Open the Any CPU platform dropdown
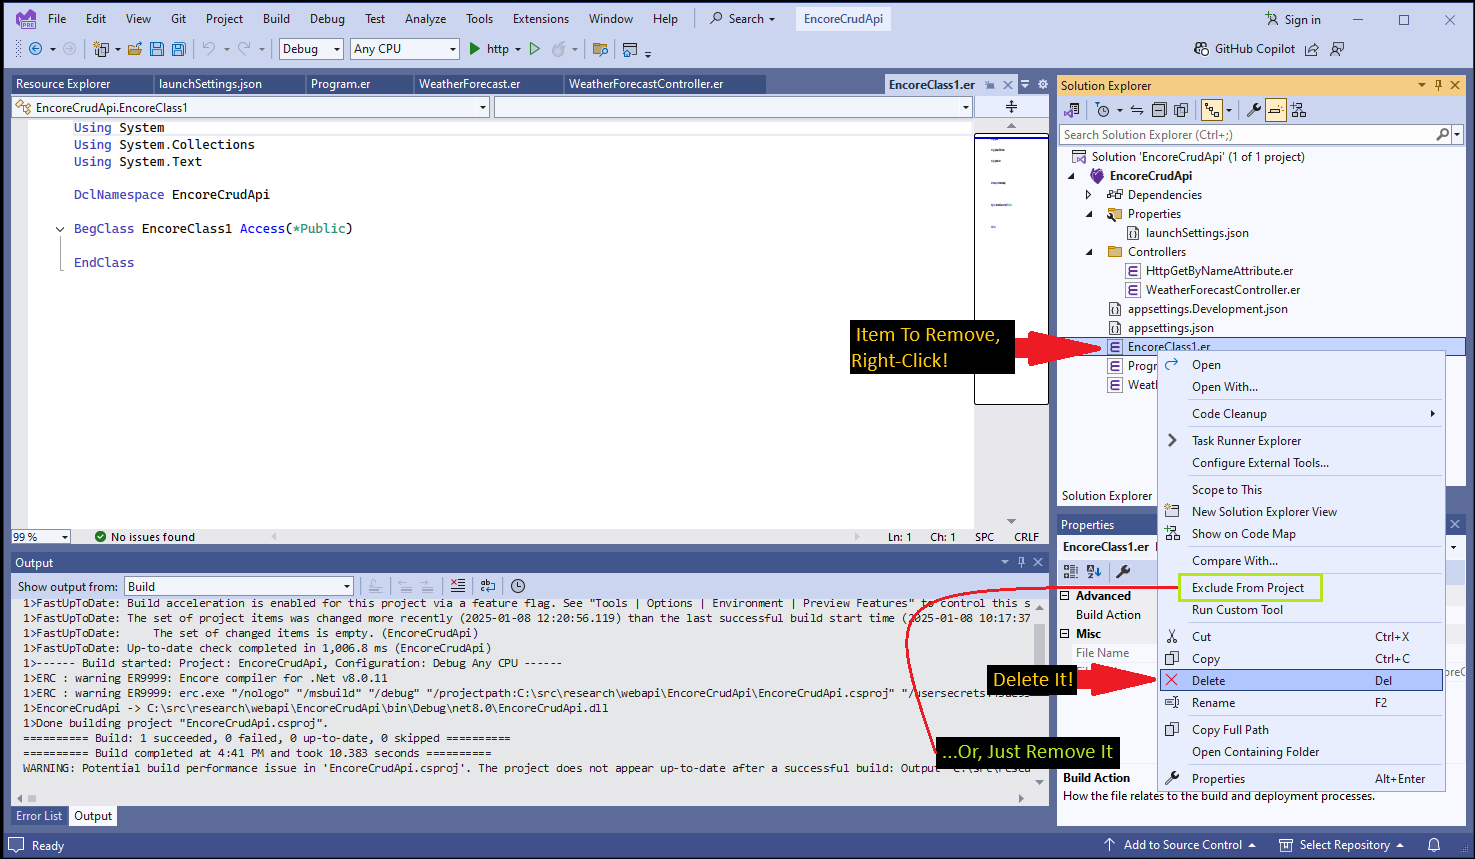 pos(405,49)
